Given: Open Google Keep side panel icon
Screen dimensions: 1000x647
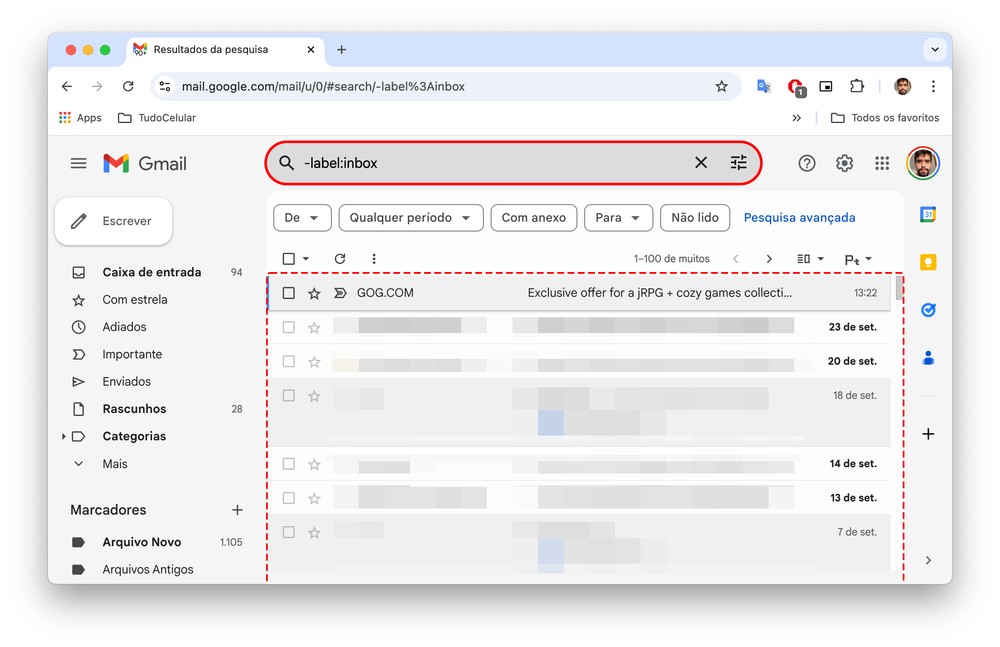Looking at the screenshot, I should 928,262.
